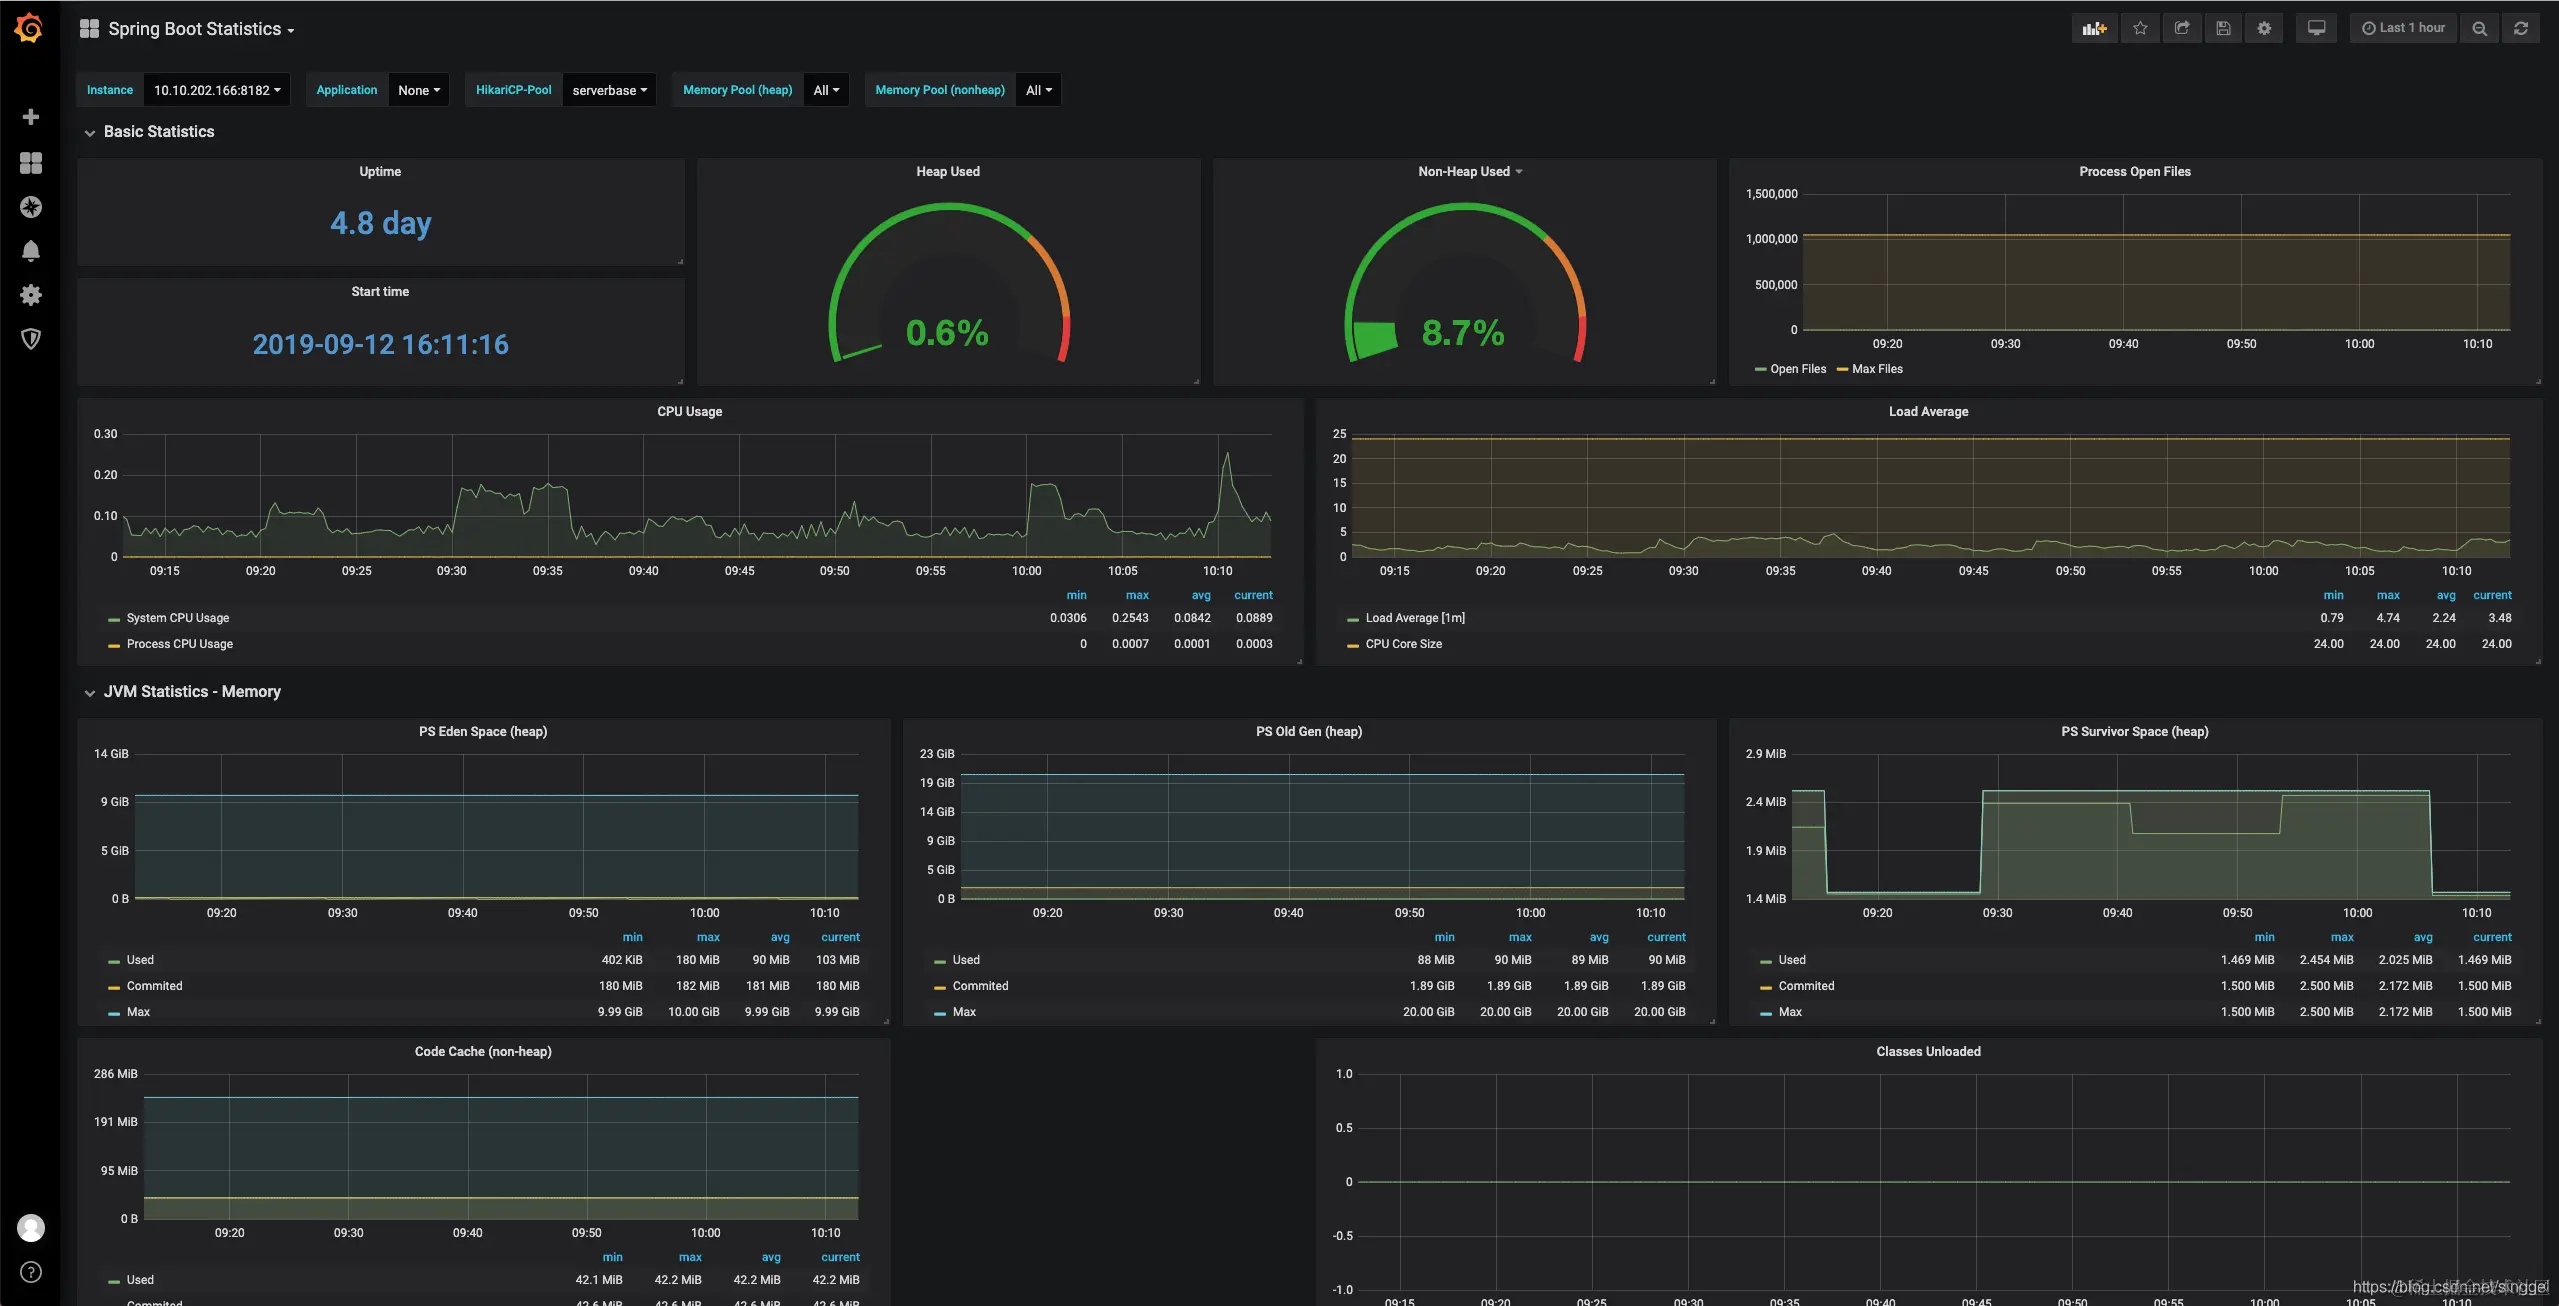Click the refresh dashboard button

(2520, 29)
